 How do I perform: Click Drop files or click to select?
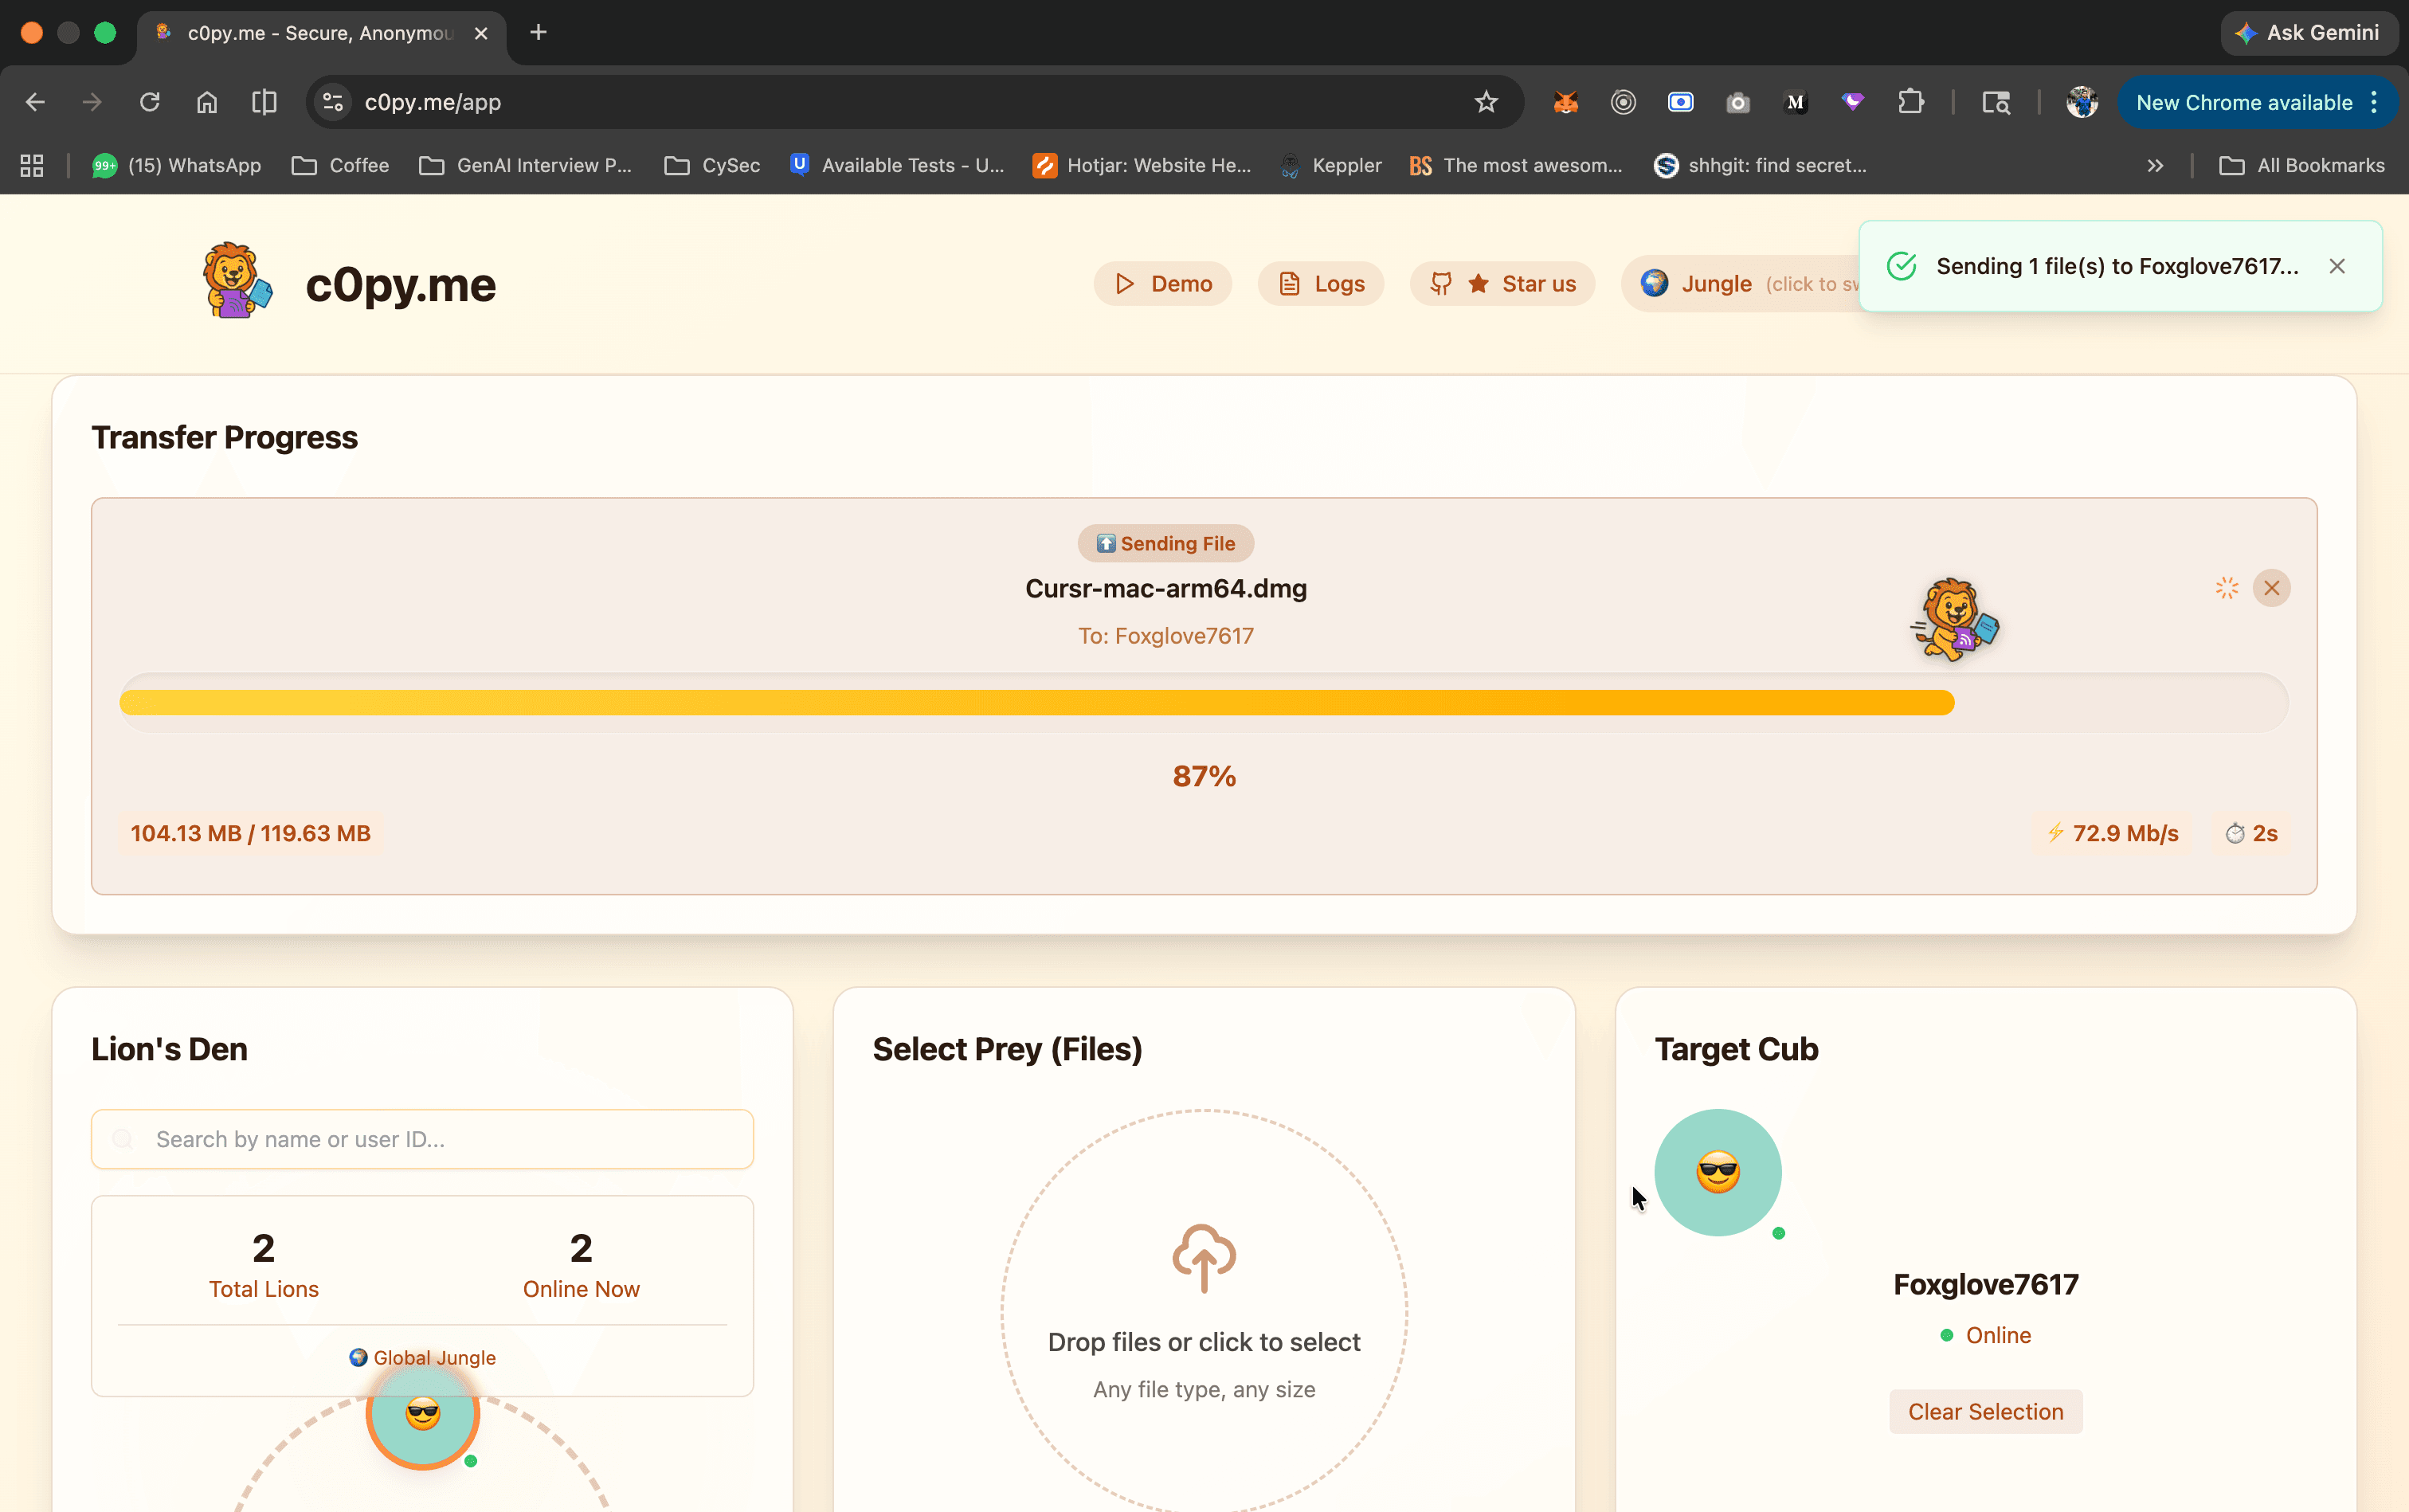(1204, 1342)
